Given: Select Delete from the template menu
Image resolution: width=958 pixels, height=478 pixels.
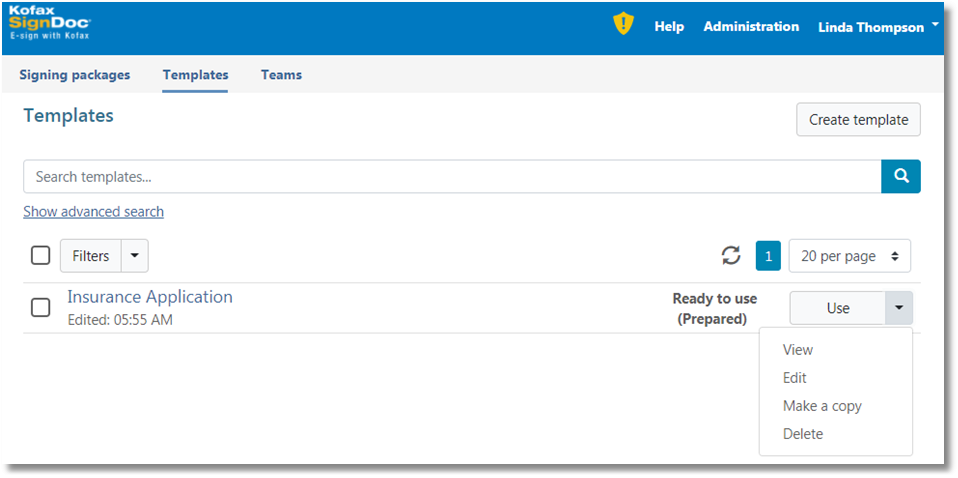Looking at the screenshot, I should [803, 434].
